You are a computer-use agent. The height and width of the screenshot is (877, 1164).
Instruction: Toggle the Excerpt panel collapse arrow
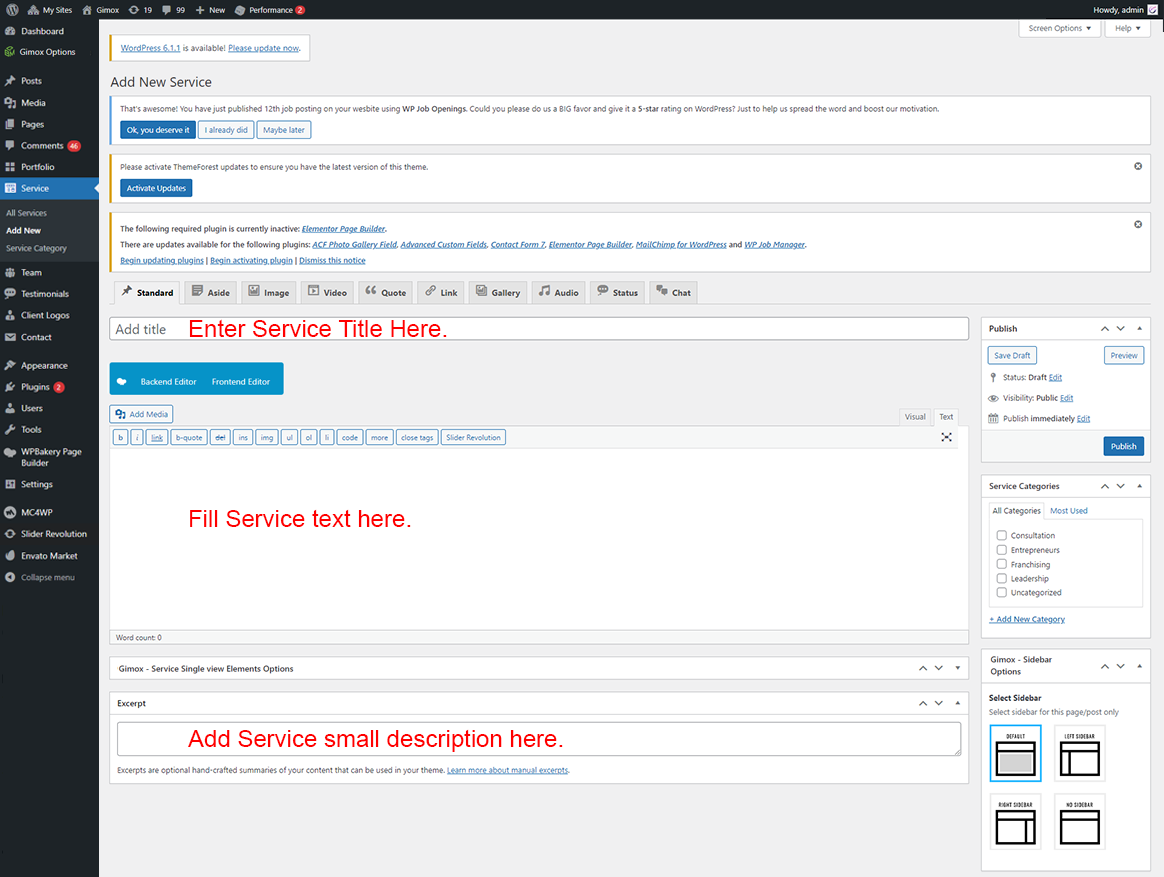point(958,703)
